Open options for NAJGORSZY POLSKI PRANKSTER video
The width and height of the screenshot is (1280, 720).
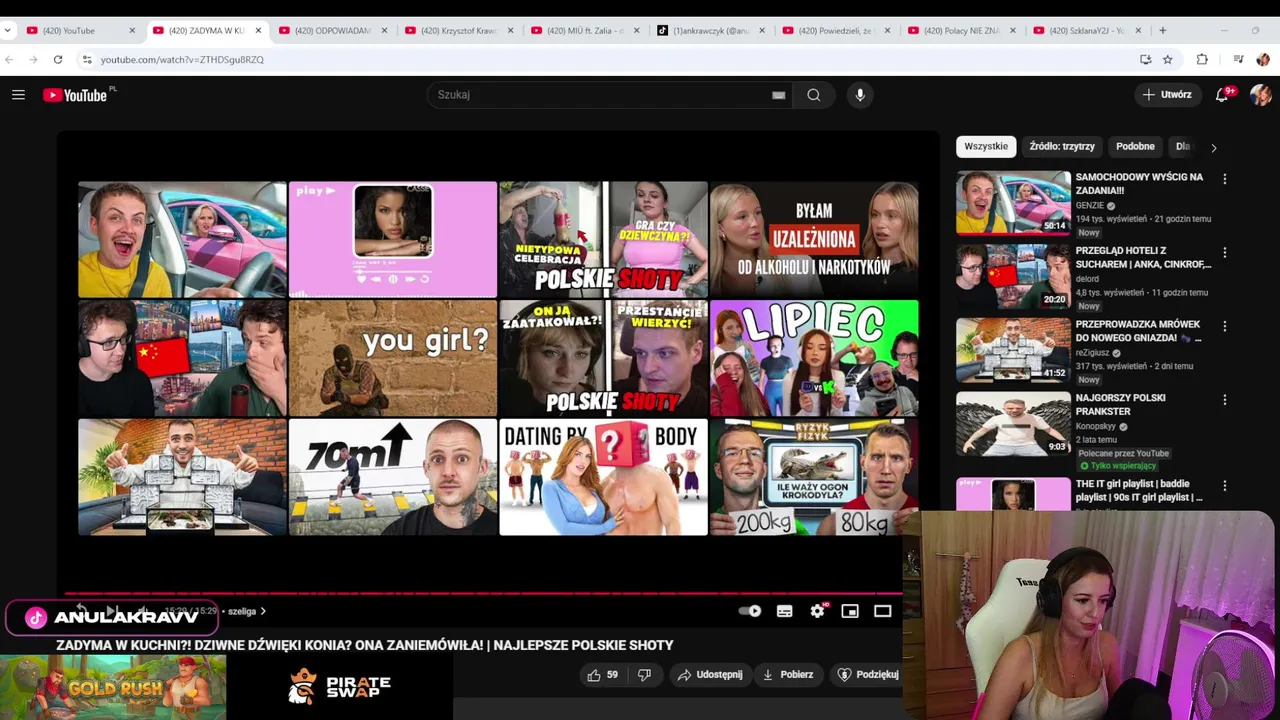click(1224, 400)
